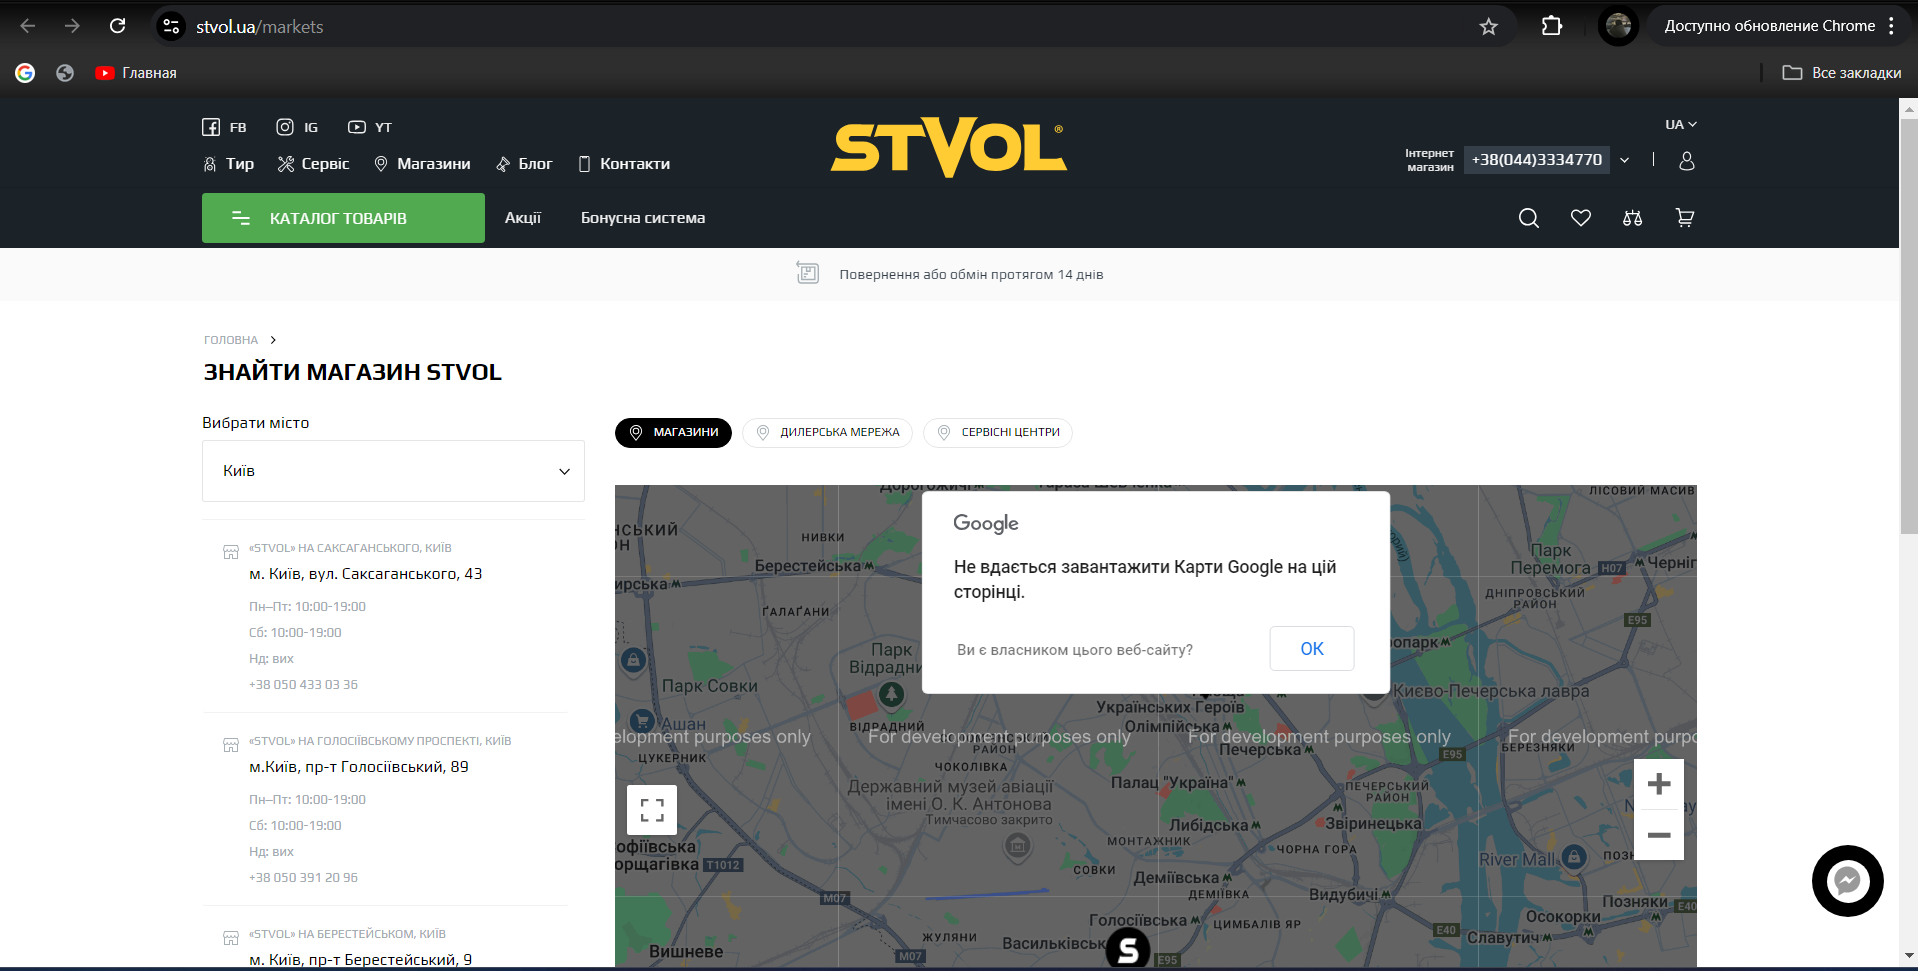Open the wishlist heart icon
This screenshot has width=1918, height=971.
[x=1581, y=218]
